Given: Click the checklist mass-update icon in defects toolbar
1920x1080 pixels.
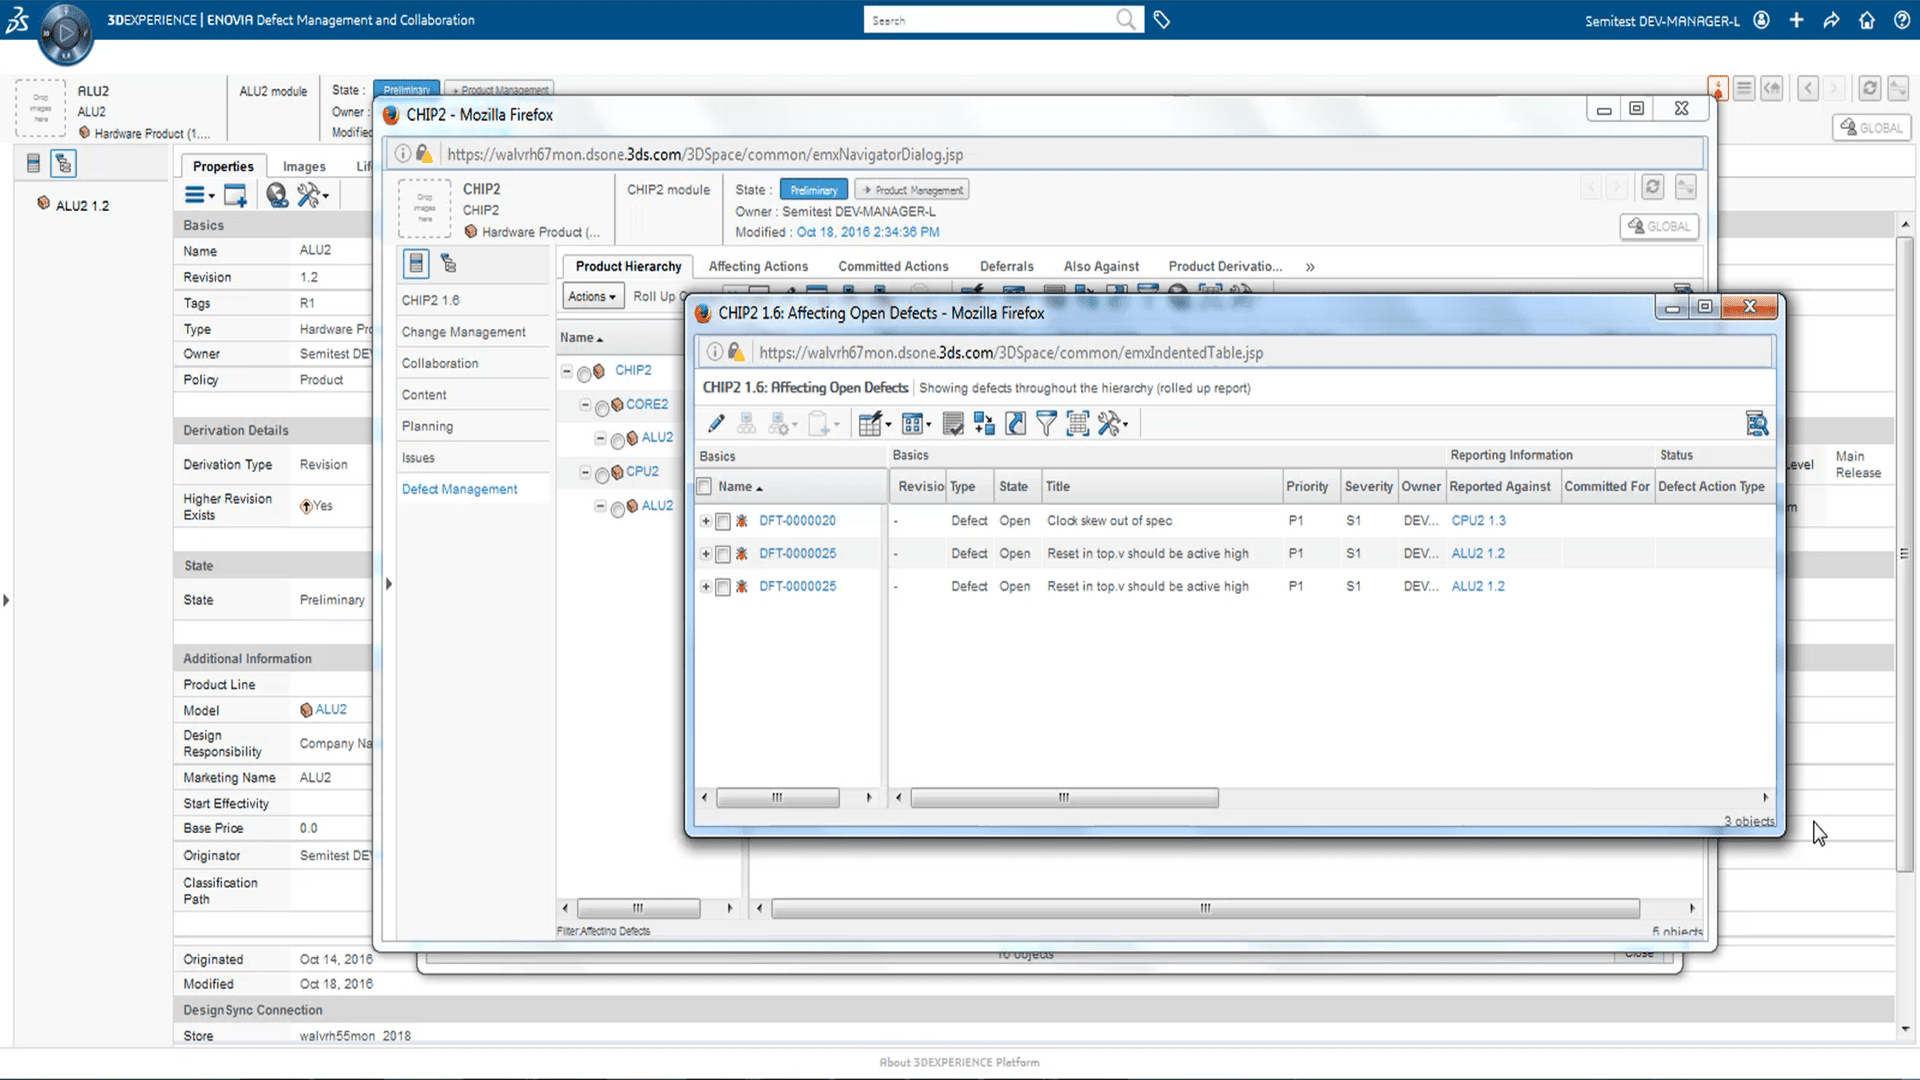Looking at the screenshot, I should (x=953, y=424).
